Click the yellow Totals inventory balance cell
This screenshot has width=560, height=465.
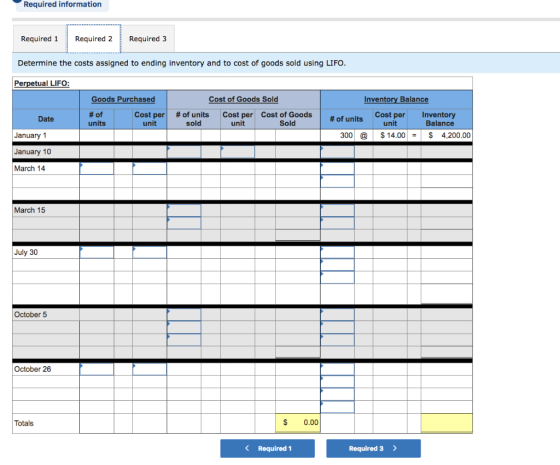pos(447,423)
